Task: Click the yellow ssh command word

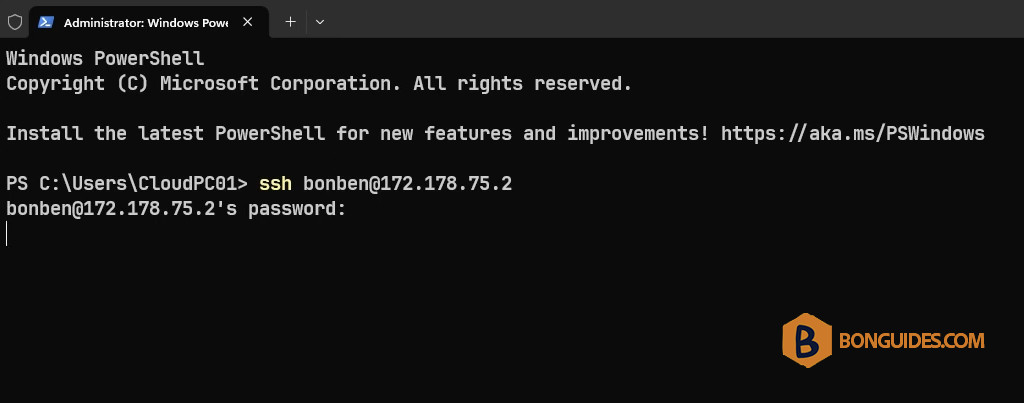Action: [x=276, y=184]
